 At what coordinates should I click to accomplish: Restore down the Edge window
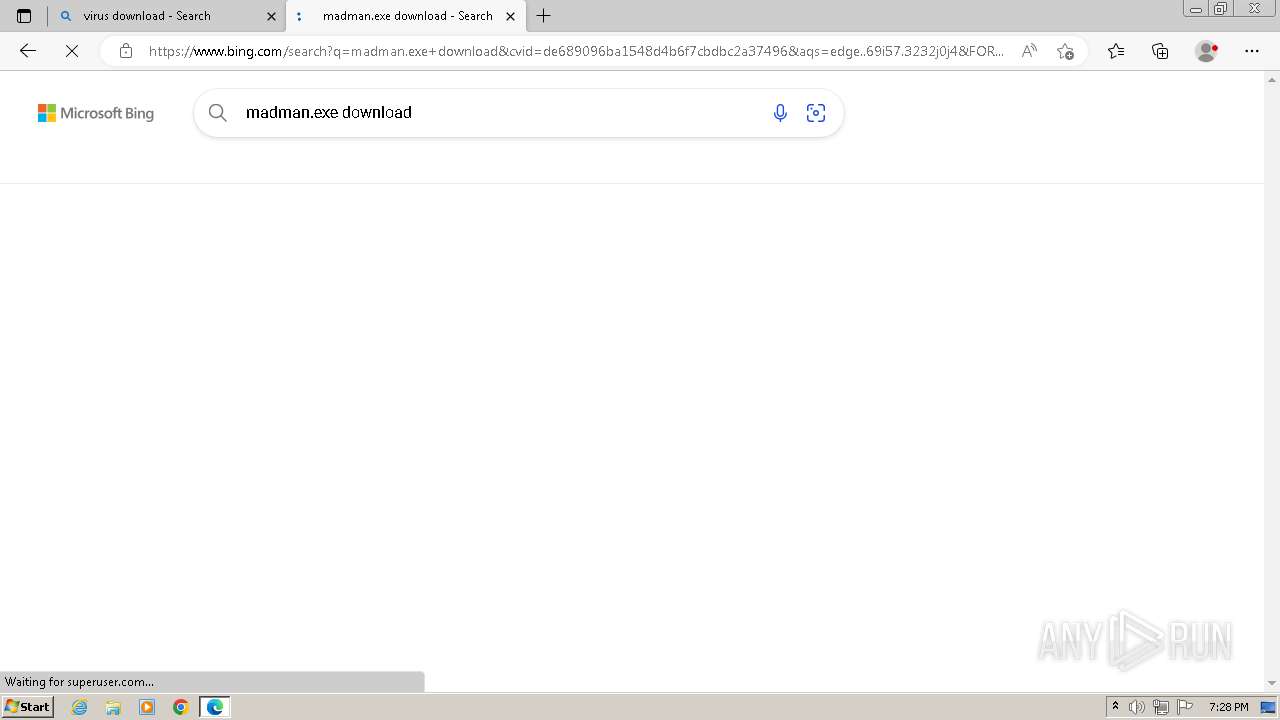1221,8
